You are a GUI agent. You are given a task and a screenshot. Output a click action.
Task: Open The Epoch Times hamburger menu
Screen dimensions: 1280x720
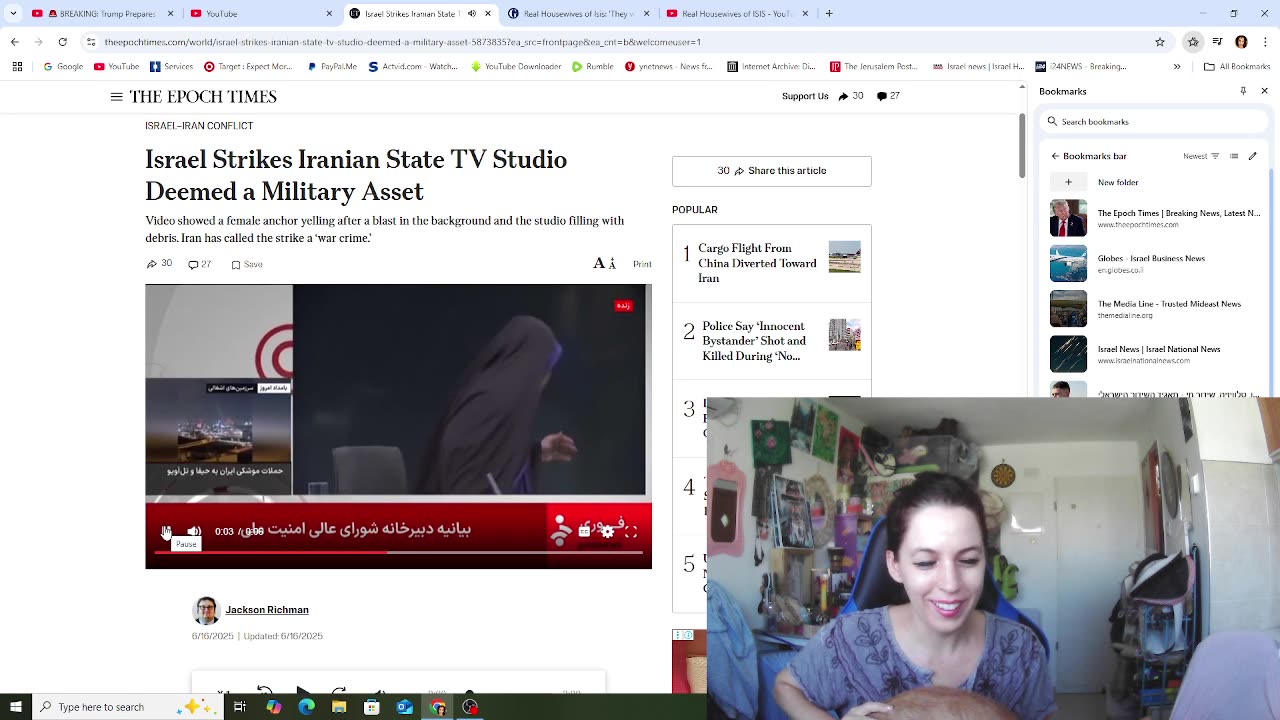pyautogui.click(x=116, y=97)
